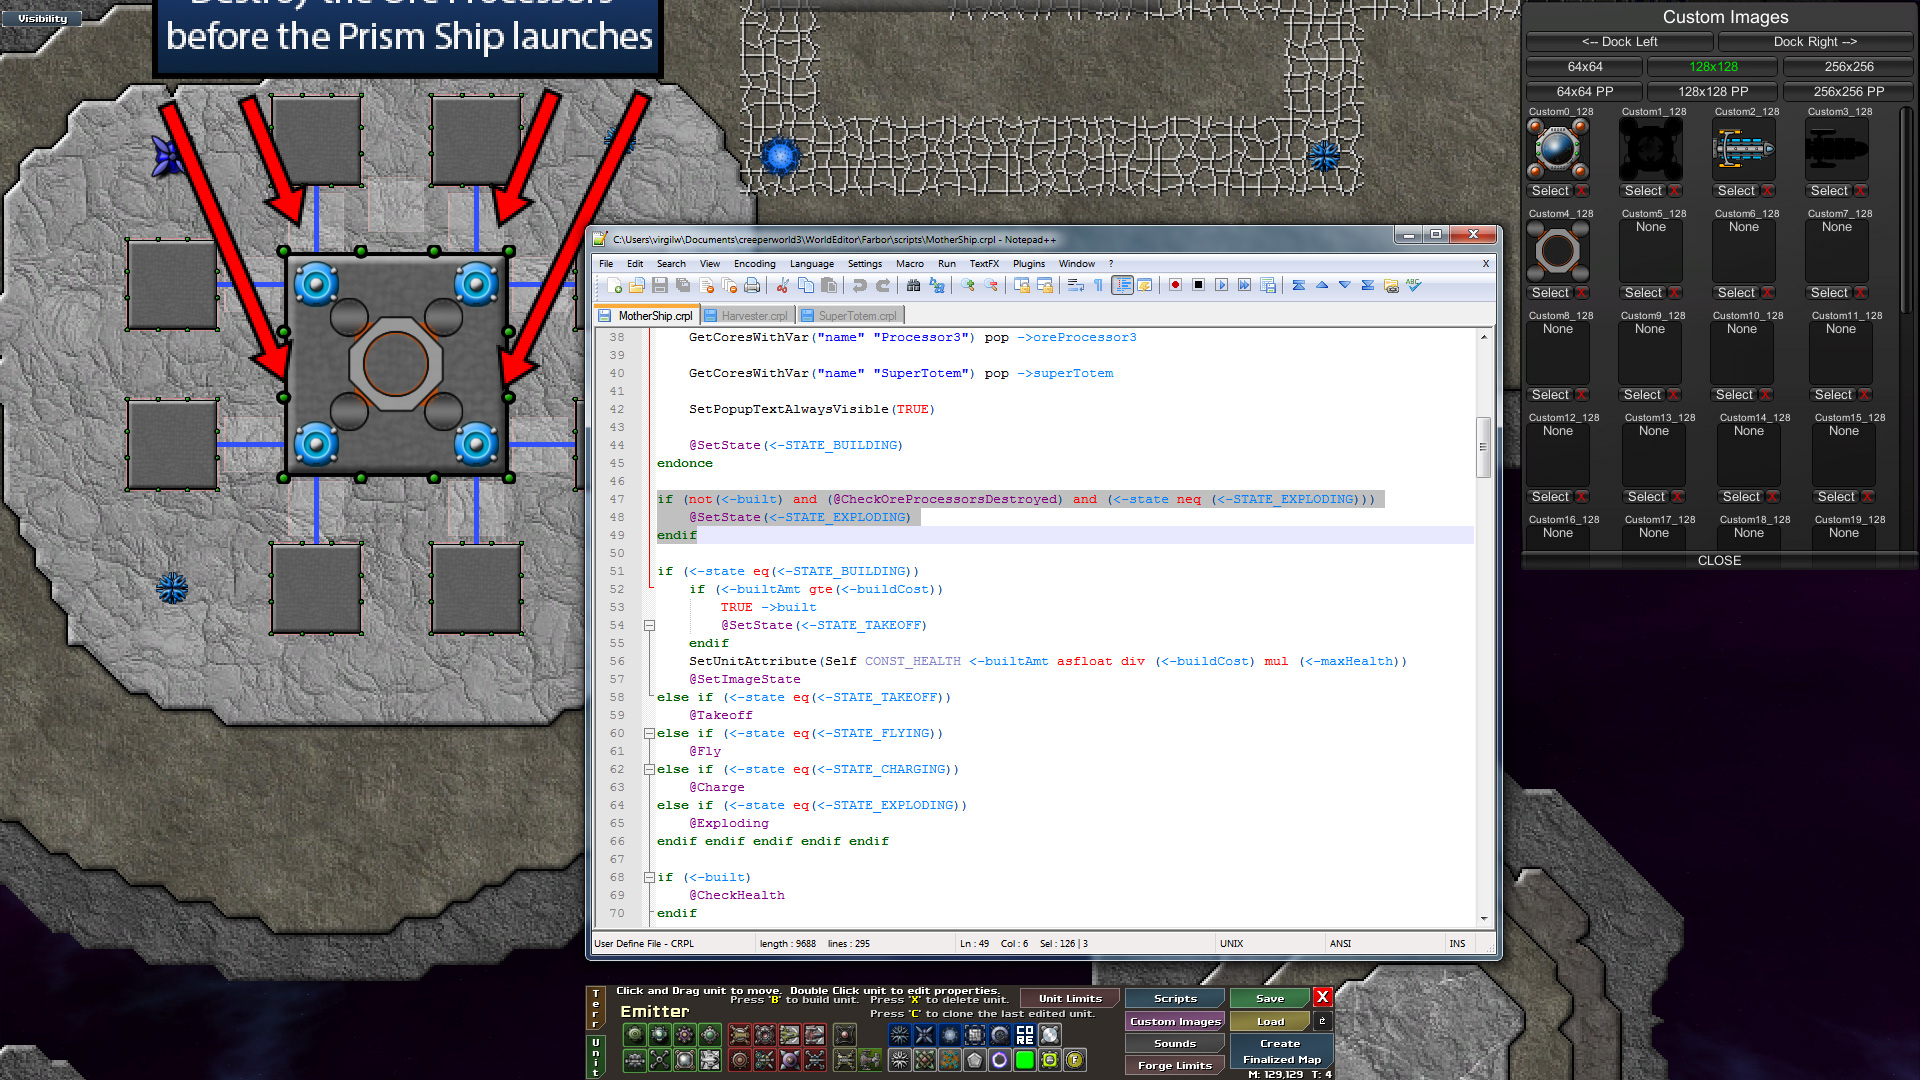
Task: Click the Custom0_128 image thumbnail
Action: [x=1557, y=150]
